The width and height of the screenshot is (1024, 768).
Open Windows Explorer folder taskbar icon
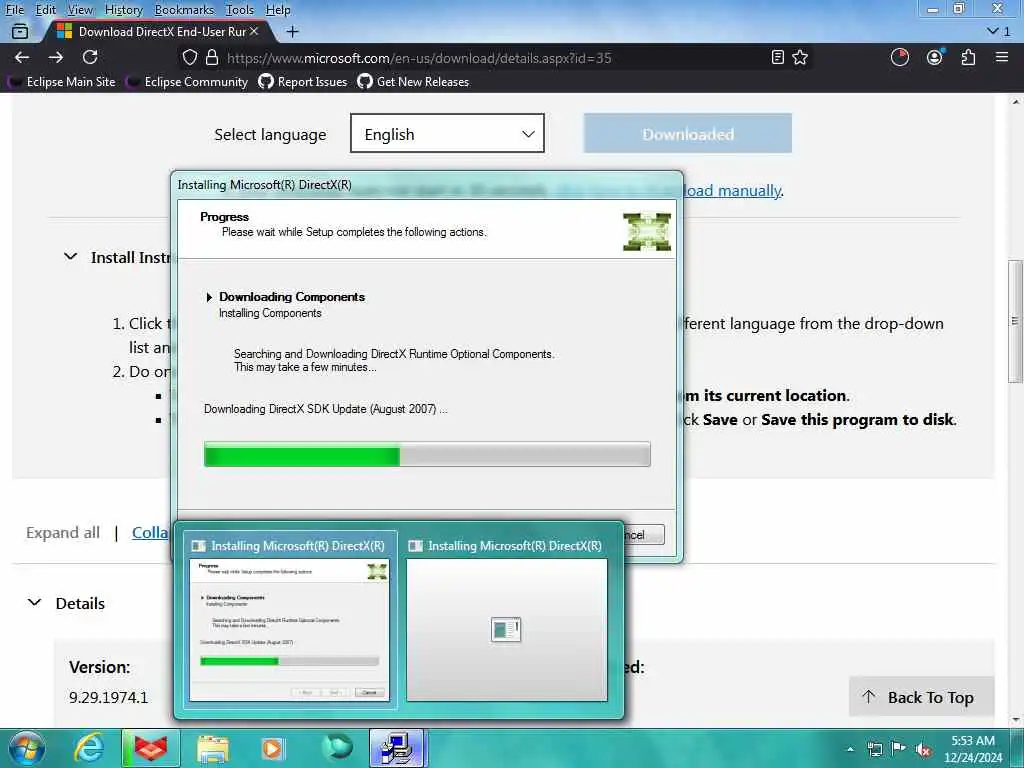click(212, 748)
